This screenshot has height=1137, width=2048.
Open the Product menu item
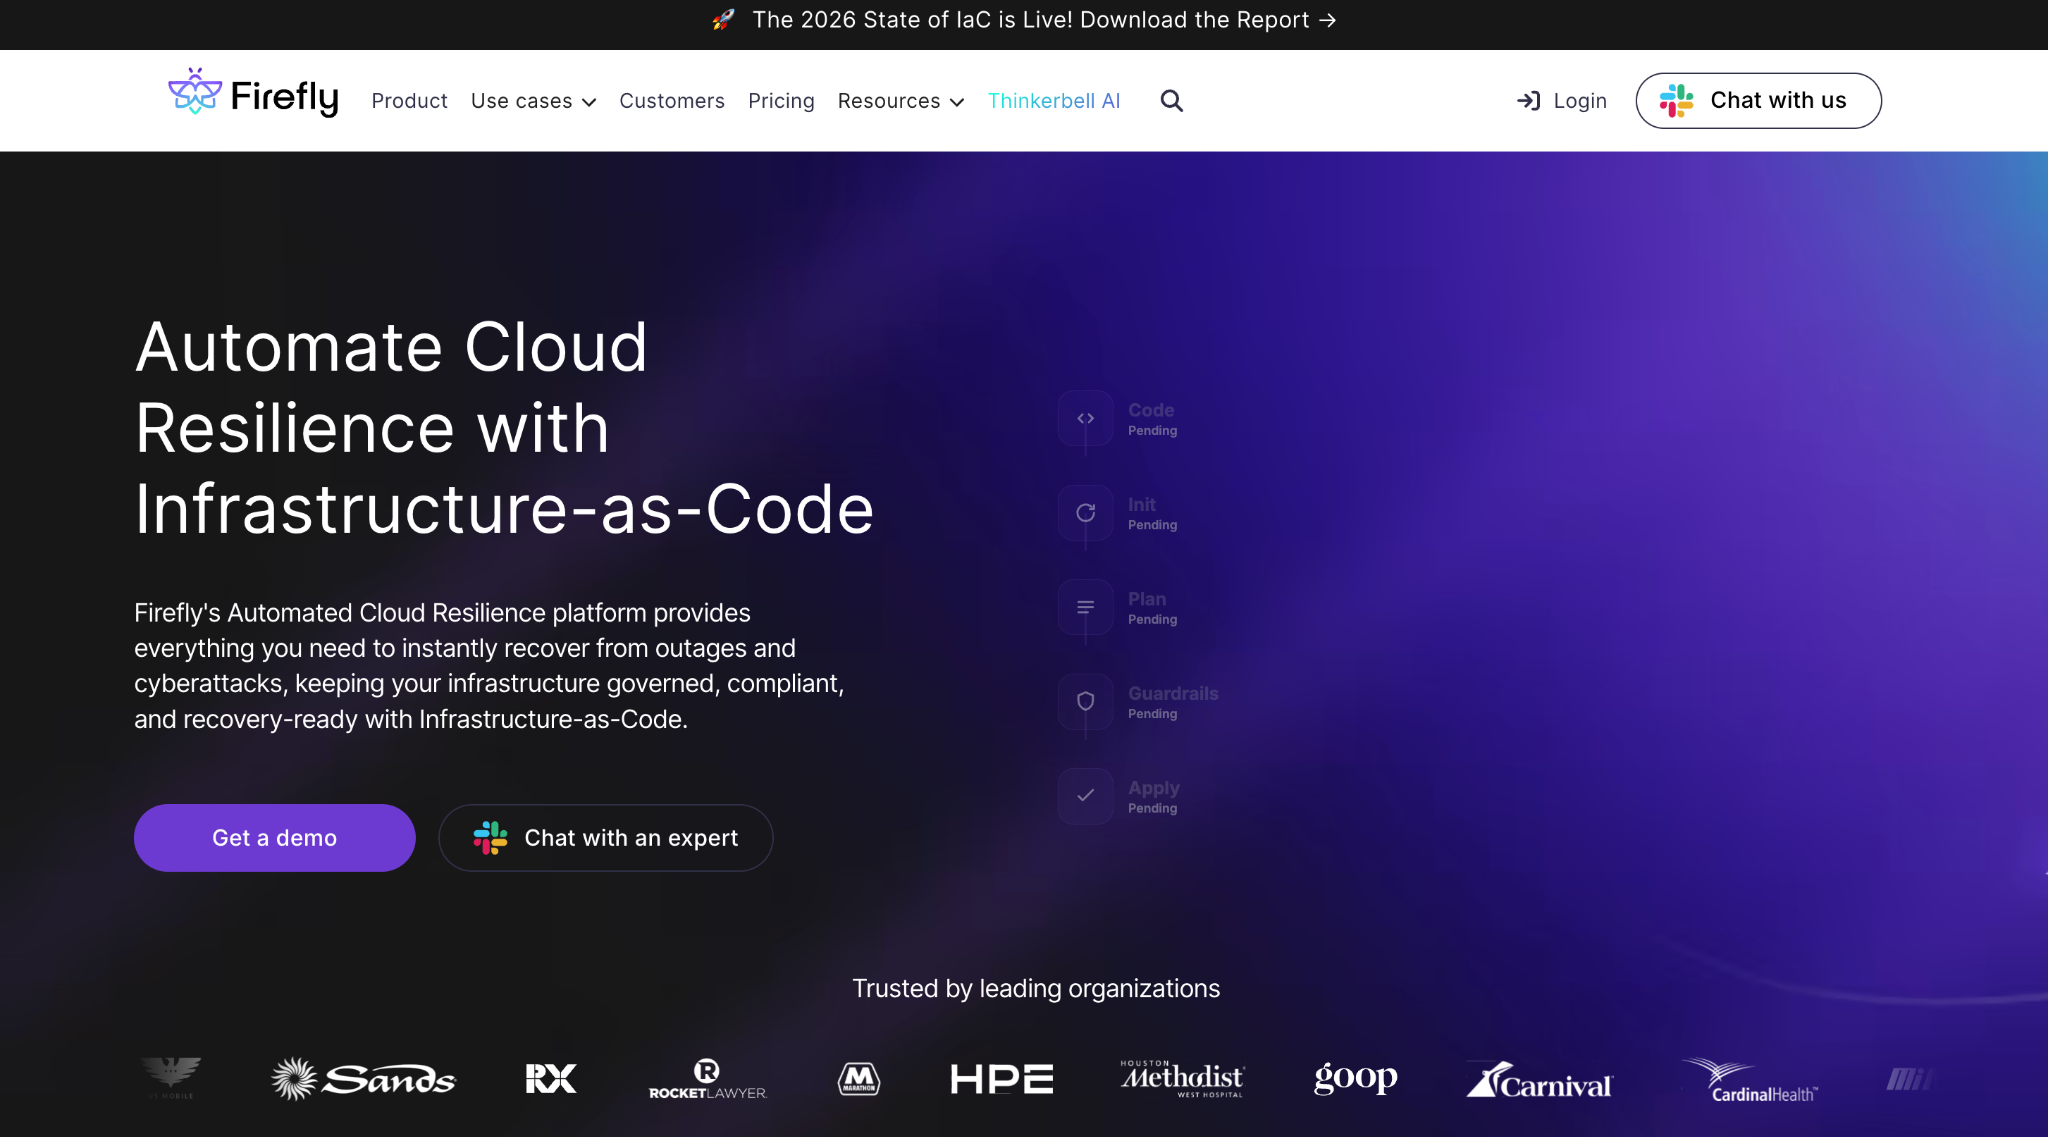(x=409, y=101)
